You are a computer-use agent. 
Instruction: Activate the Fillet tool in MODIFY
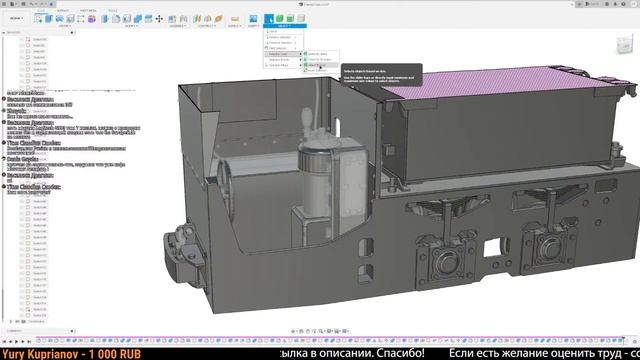(x=116, y=19)
